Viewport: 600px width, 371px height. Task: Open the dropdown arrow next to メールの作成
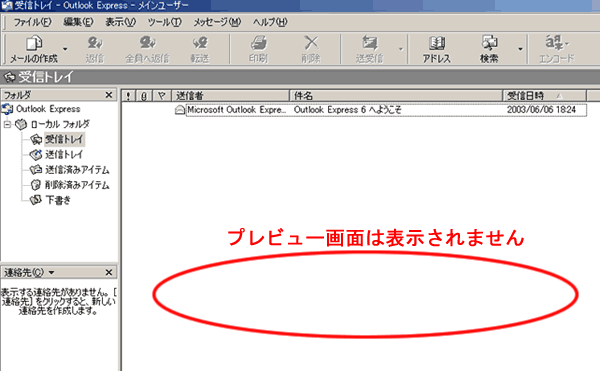(65, 49)
